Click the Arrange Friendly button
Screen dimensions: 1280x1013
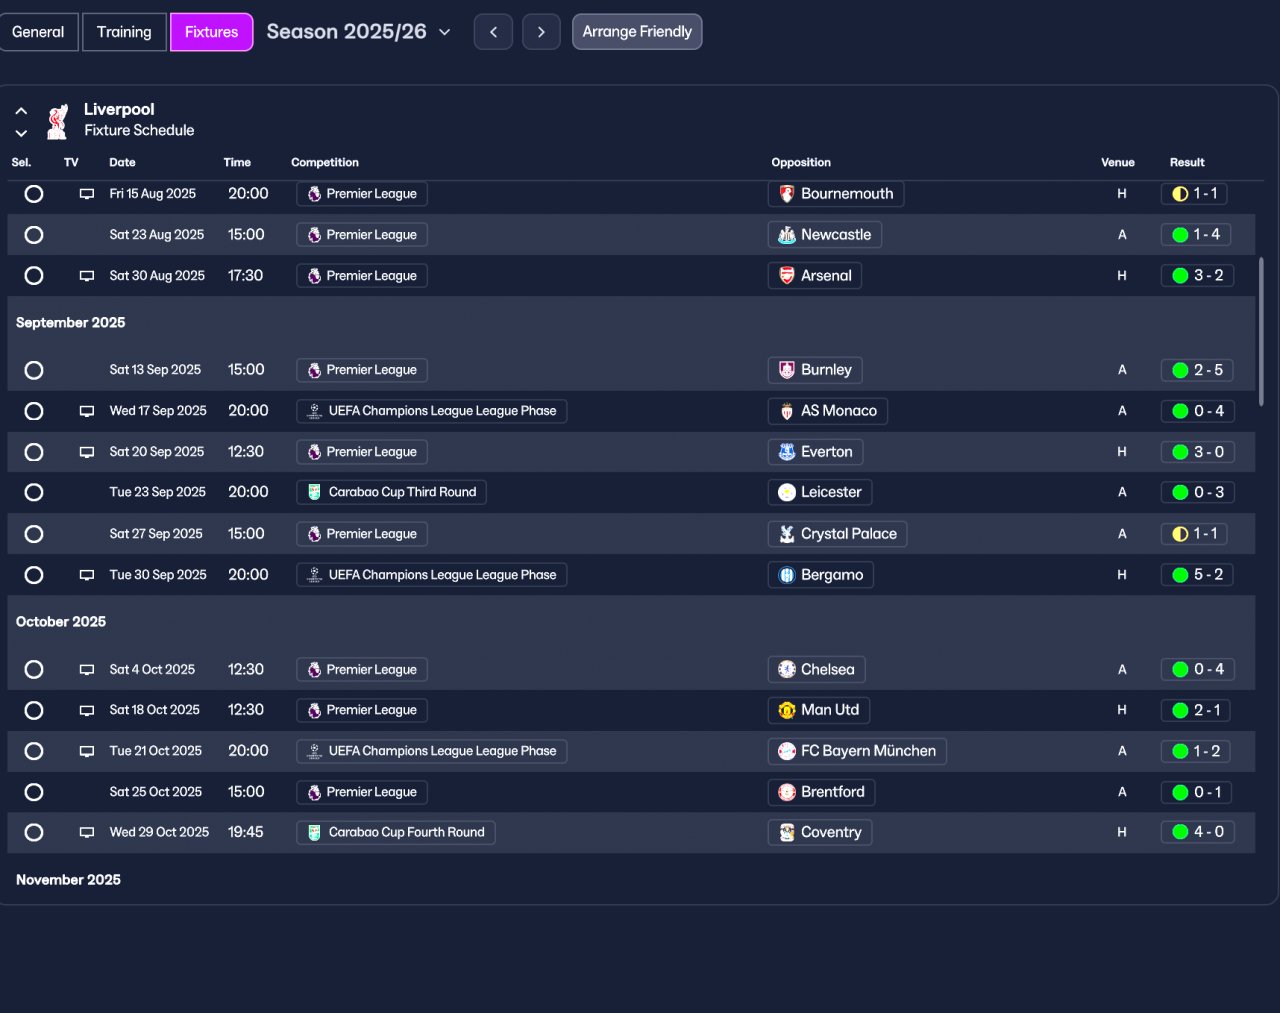(x=637, y=32)
